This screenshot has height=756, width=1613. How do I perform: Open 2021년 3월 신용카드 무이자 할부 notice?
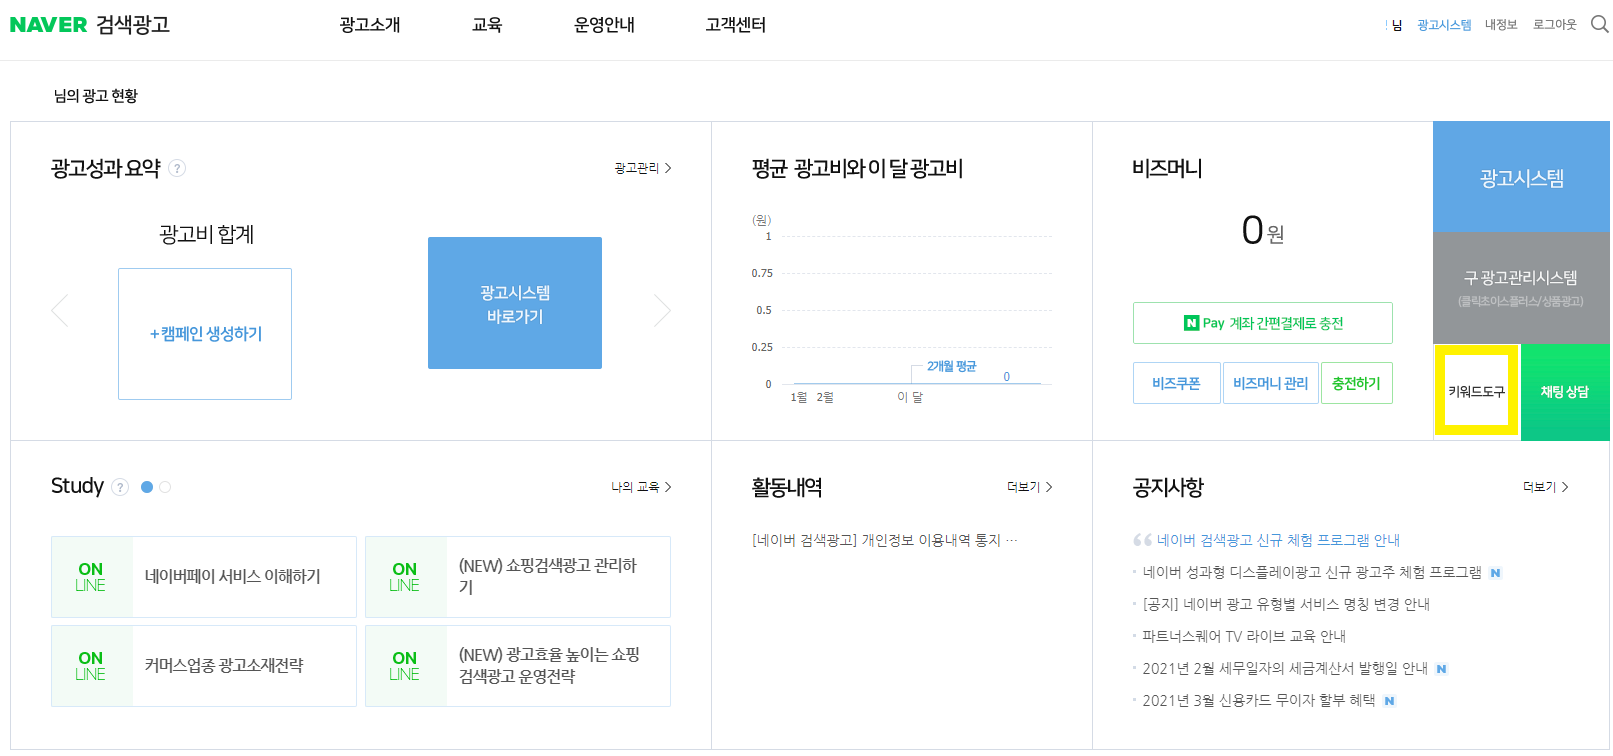point(1259,700)
